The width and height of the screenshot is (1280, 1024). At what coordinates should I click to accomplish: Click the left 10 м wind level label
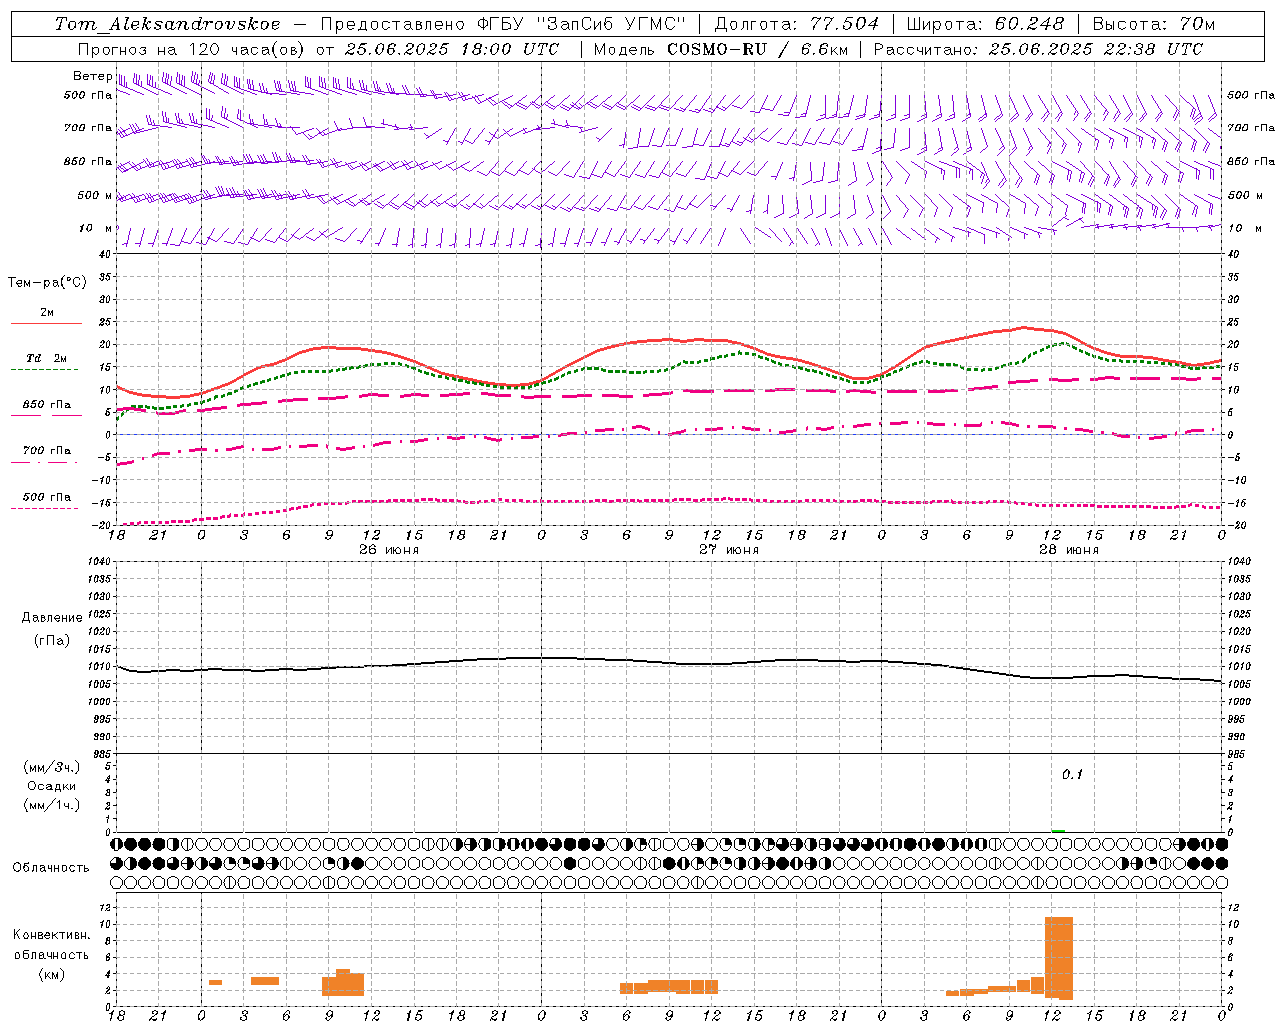click(96, 229)
